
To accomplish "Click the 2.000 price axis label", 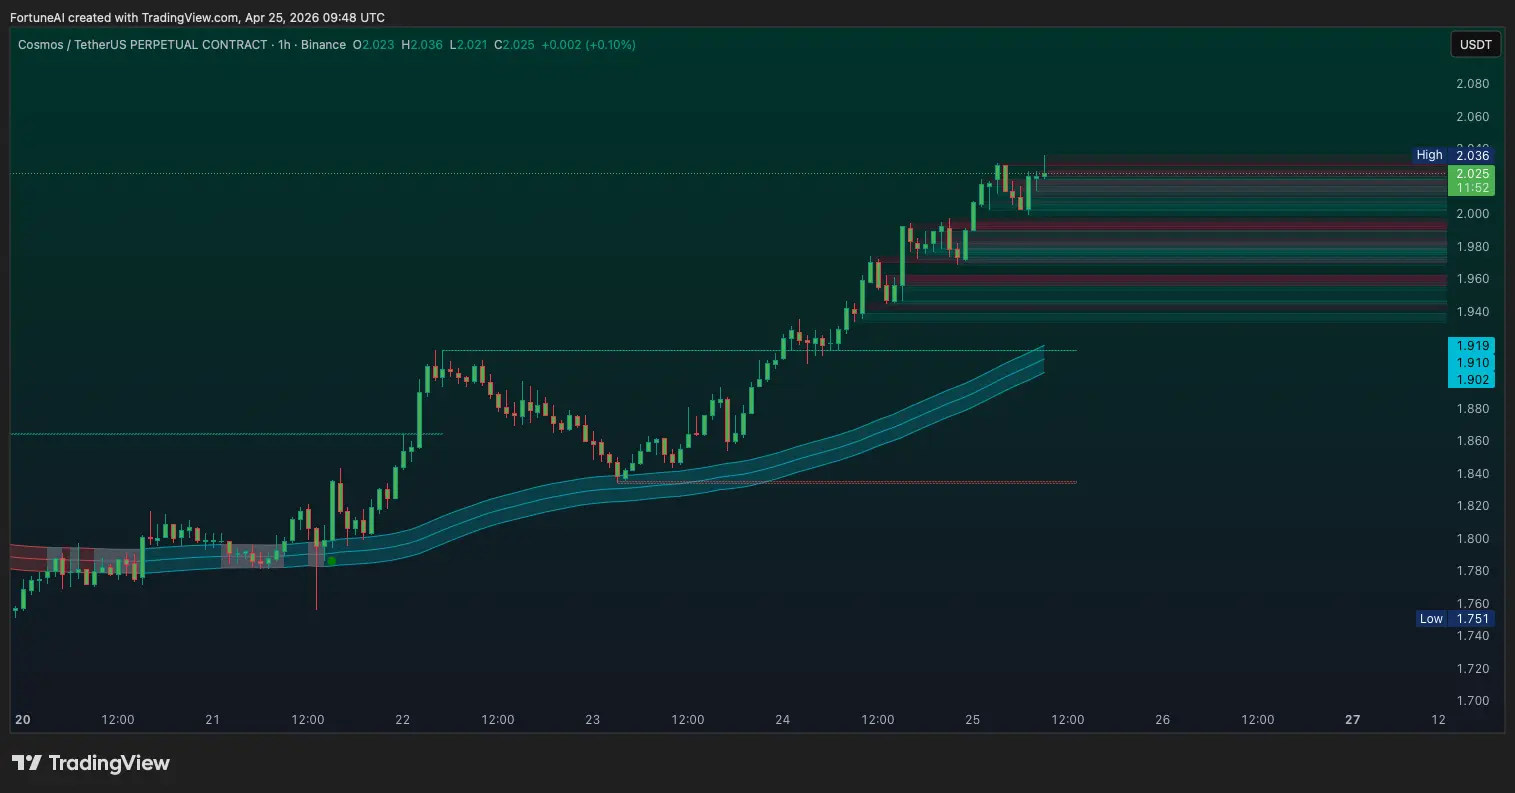I will (1473, 213).
